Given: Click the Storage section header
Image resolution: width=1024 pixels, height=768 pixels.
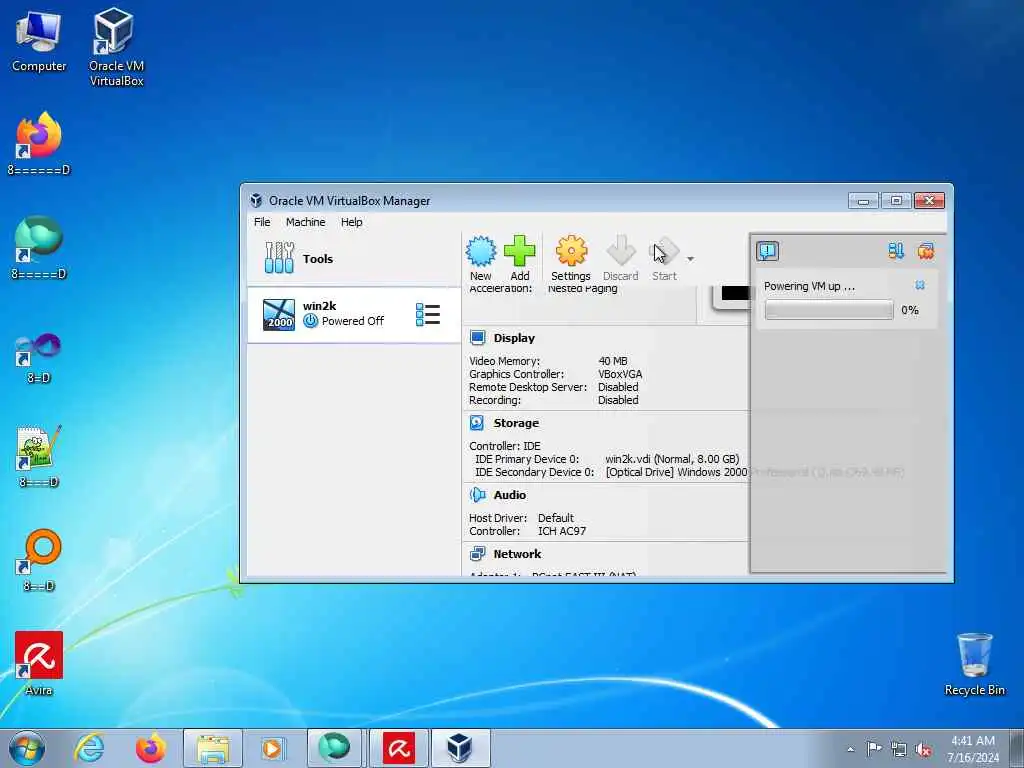Looking at the screenshot, I should pos(516,423).
